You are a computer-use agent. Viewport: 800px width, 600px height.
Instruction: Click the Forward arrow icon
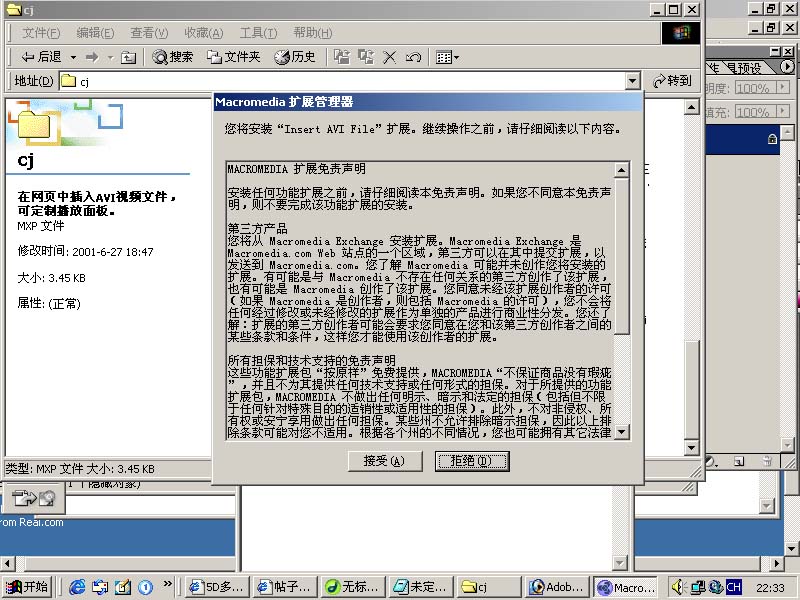[92, 57]
